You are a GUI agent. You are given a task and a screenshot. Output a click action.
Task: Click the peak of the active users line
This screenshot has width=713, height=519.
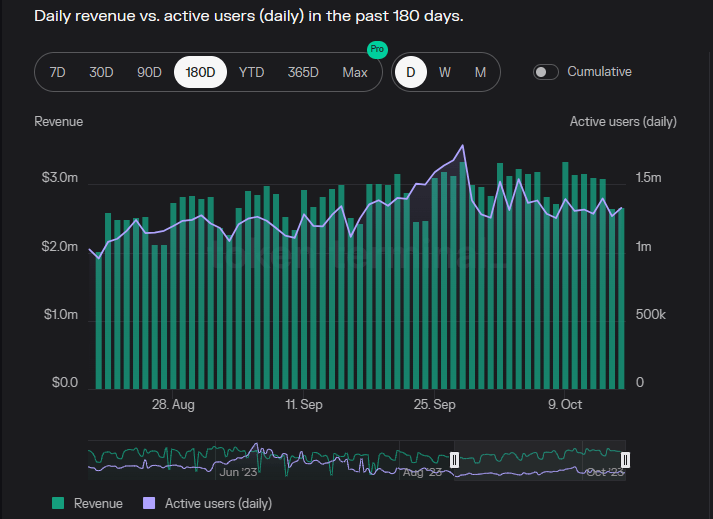click(462, 146)
